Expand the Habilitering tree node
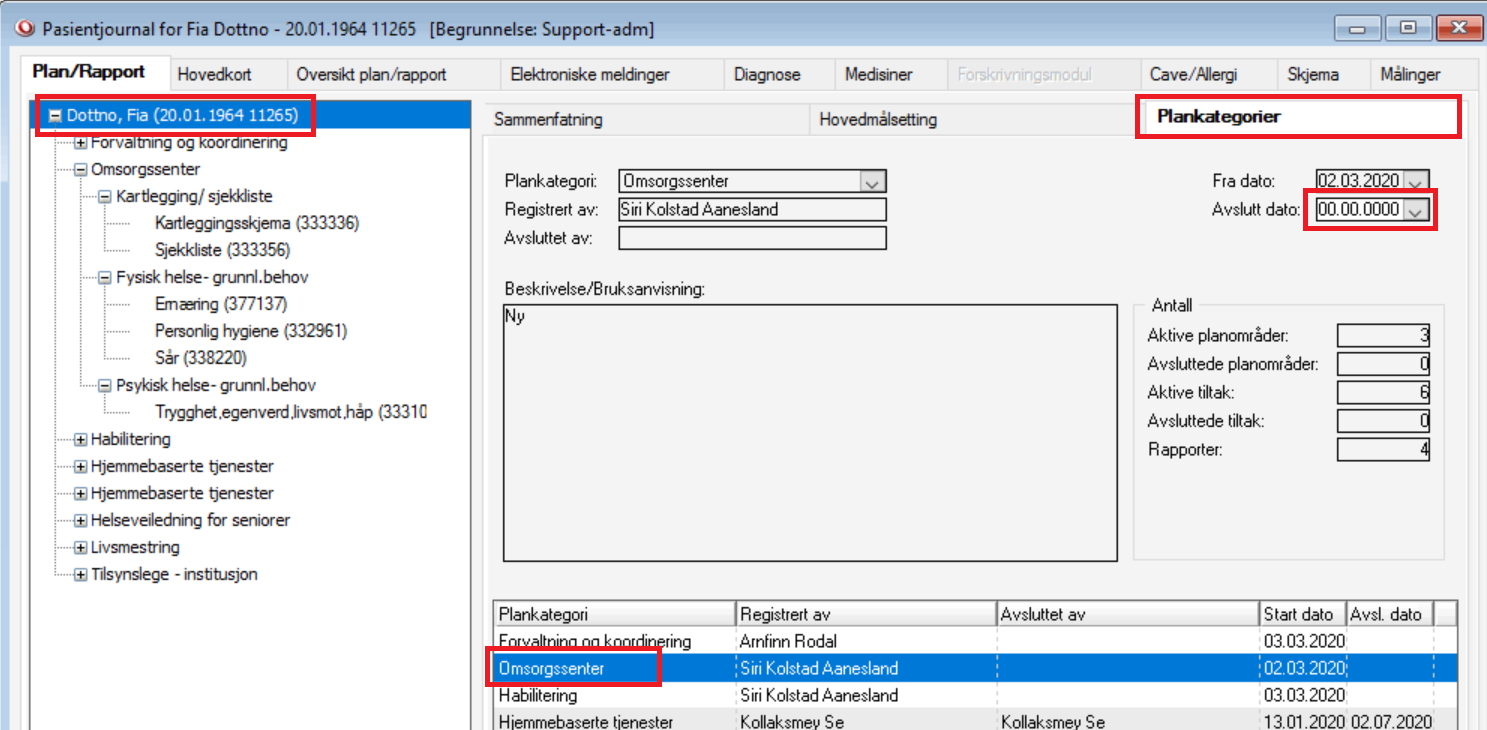The width and height of the screenshot is (1487, 730). (81, 440)
